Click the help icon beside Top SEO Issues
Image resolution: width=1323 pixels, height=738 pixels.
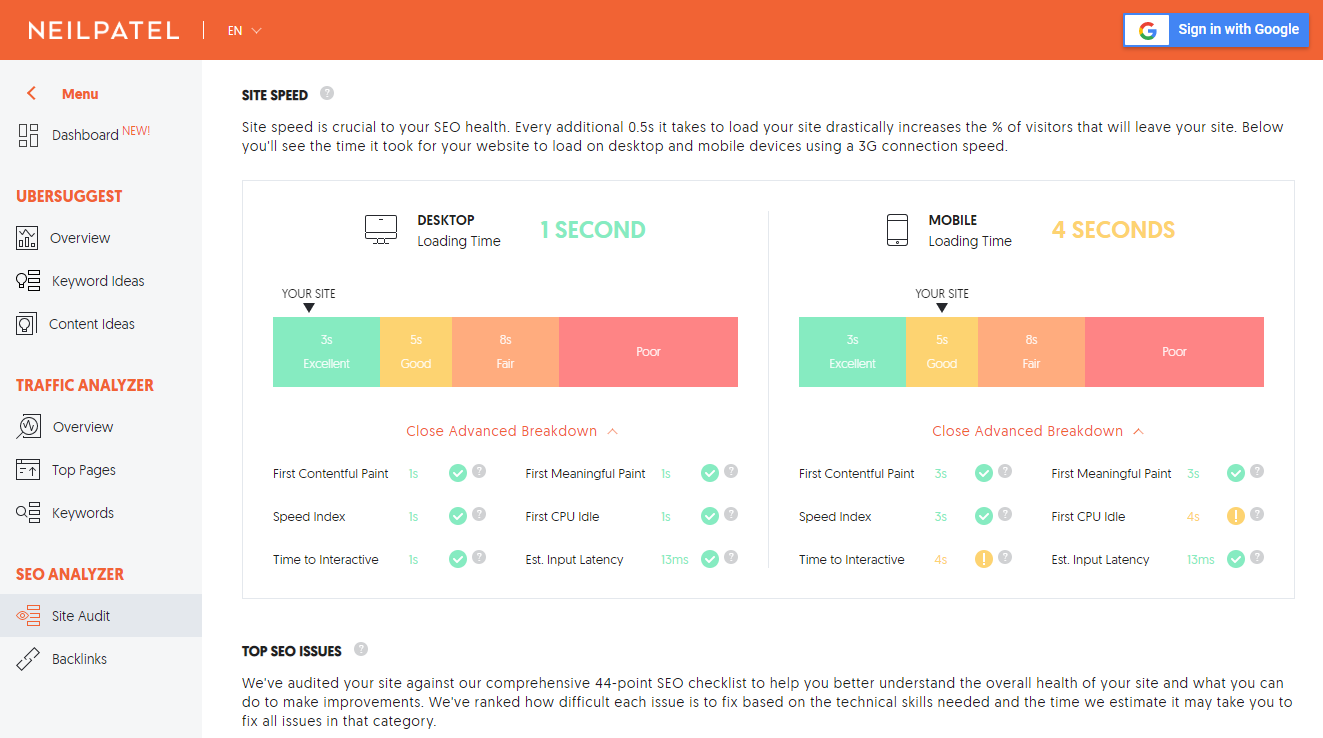(361, 650)
